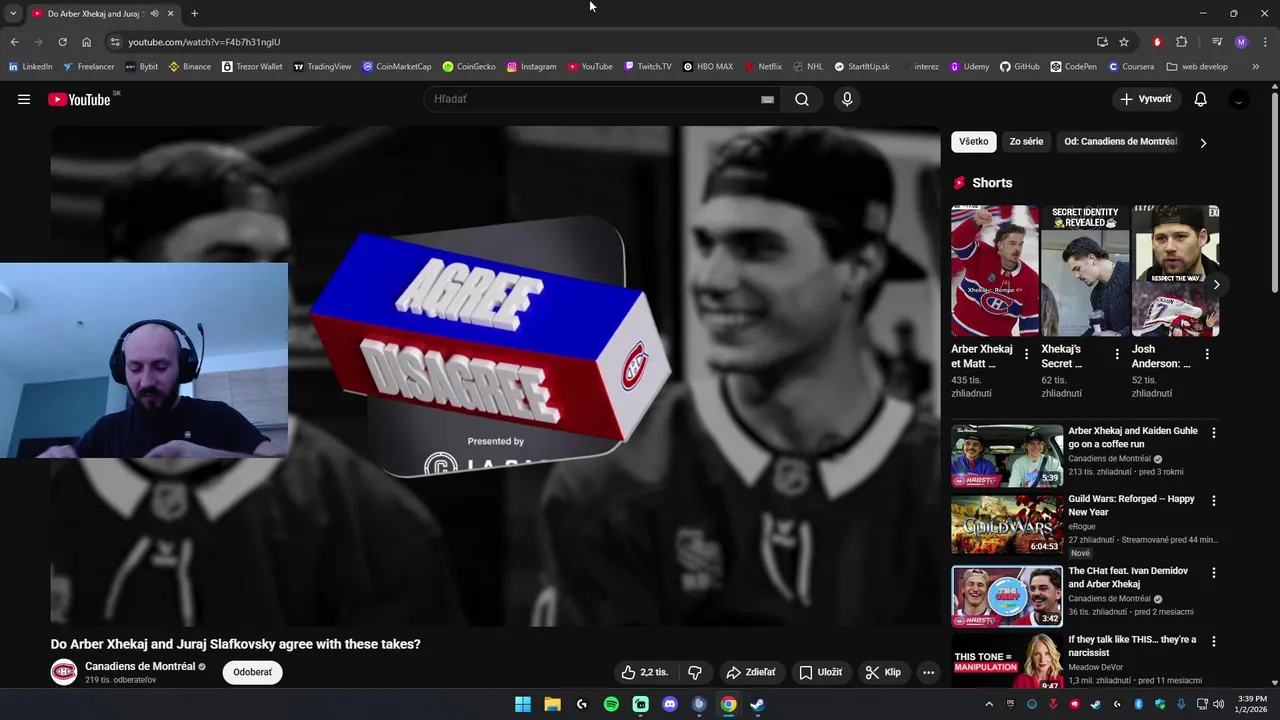Open options for Josh Anderson Short

pos(1206,354)
